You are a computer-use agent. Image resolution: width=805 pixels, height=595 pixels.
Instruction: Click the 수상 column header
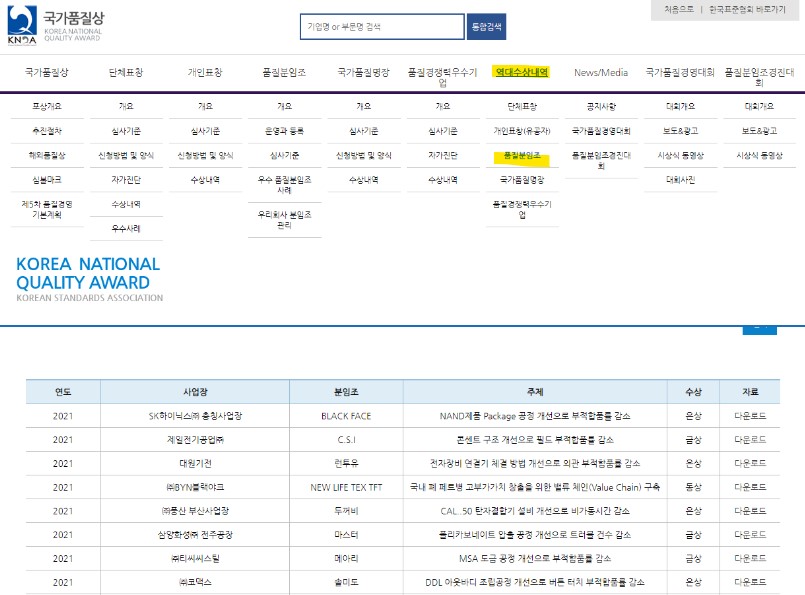(694, 392)
